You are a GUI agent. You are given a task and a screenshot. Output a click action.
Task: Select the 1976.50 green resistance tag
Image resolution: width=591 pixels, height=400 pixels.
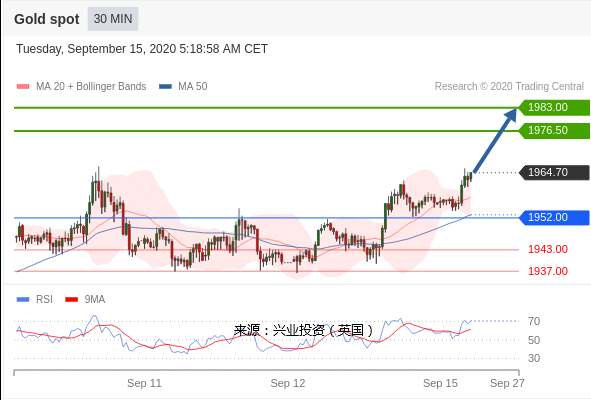coord(554,130)
